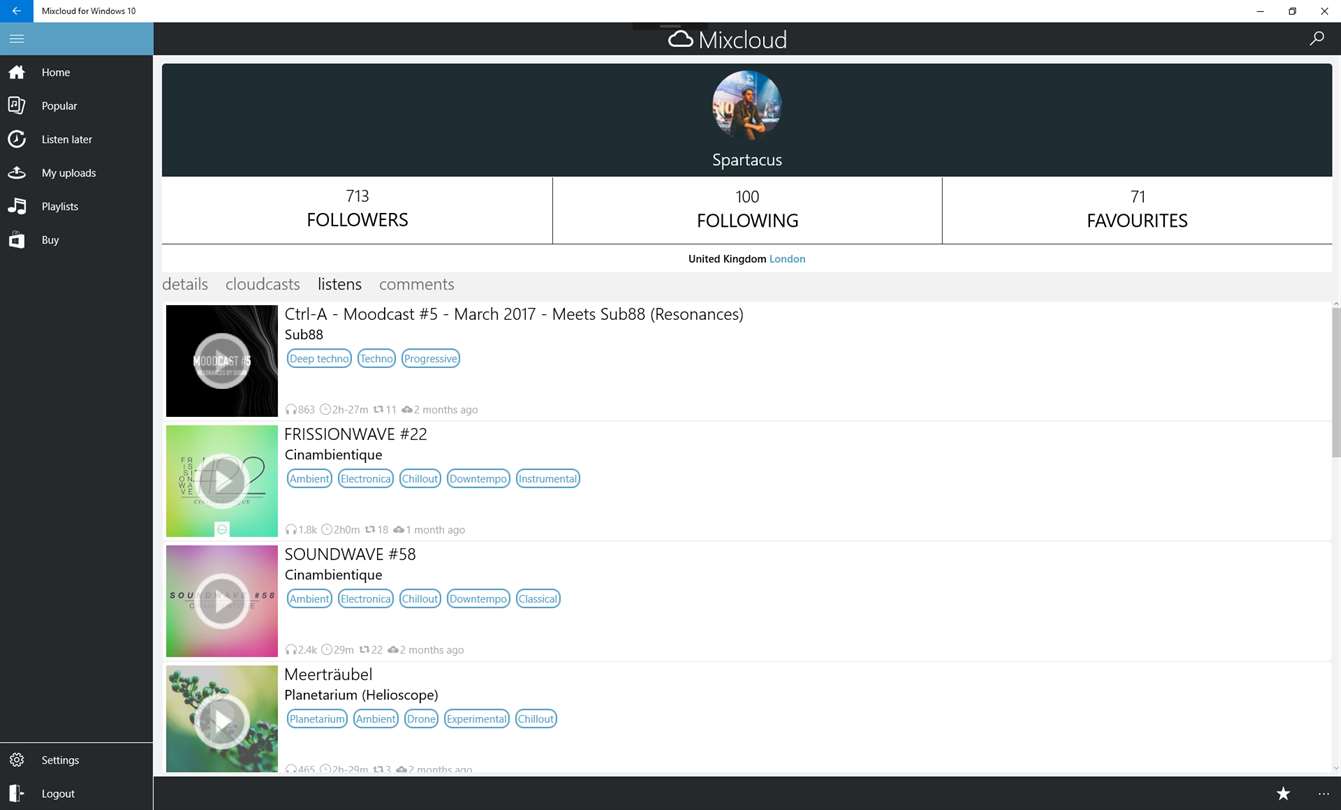
Task: Click 1.8k plays headphone icon
Action: pyautogui.click(x=291, y=529)
